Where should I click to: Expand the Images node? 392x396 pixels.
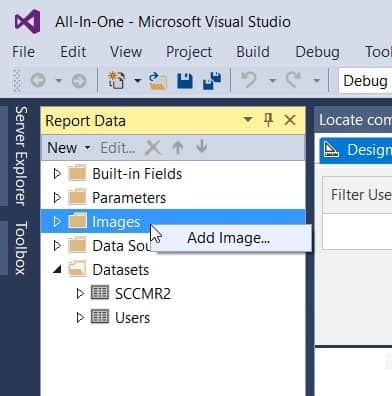[x=57, y=222]
